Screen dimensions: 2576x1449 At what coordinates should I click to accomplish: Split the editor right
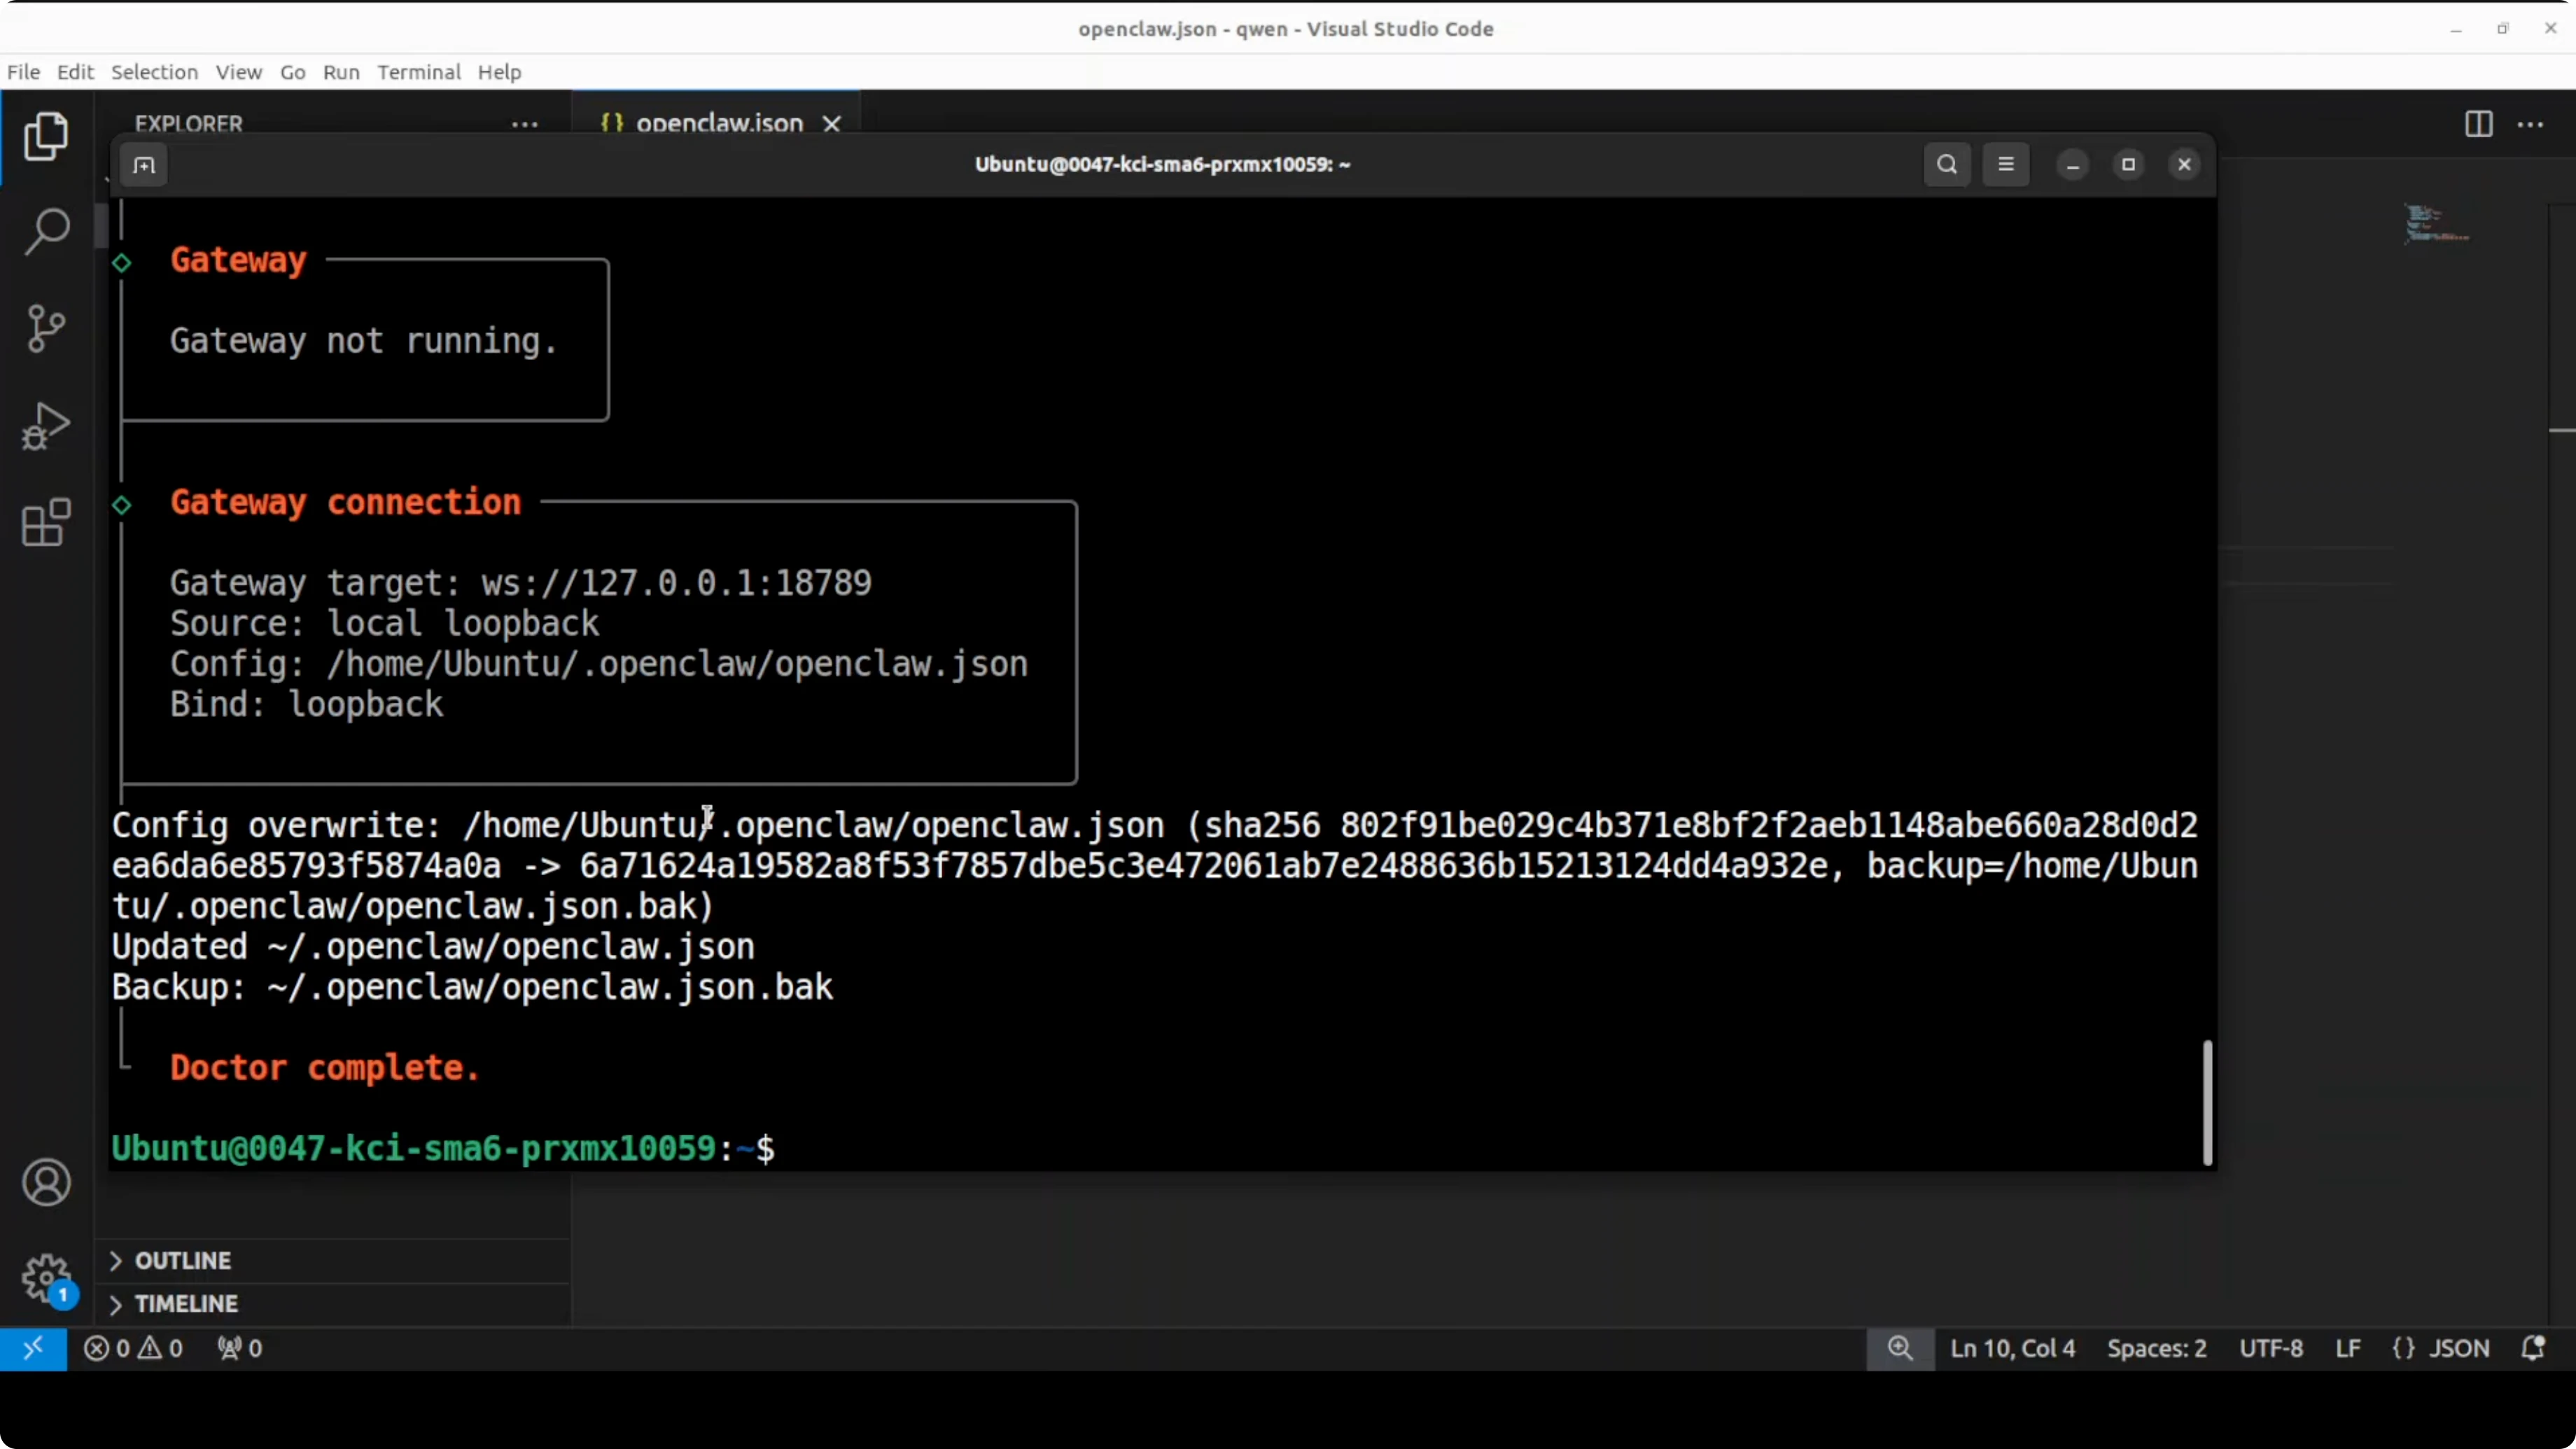[2478, 124]
